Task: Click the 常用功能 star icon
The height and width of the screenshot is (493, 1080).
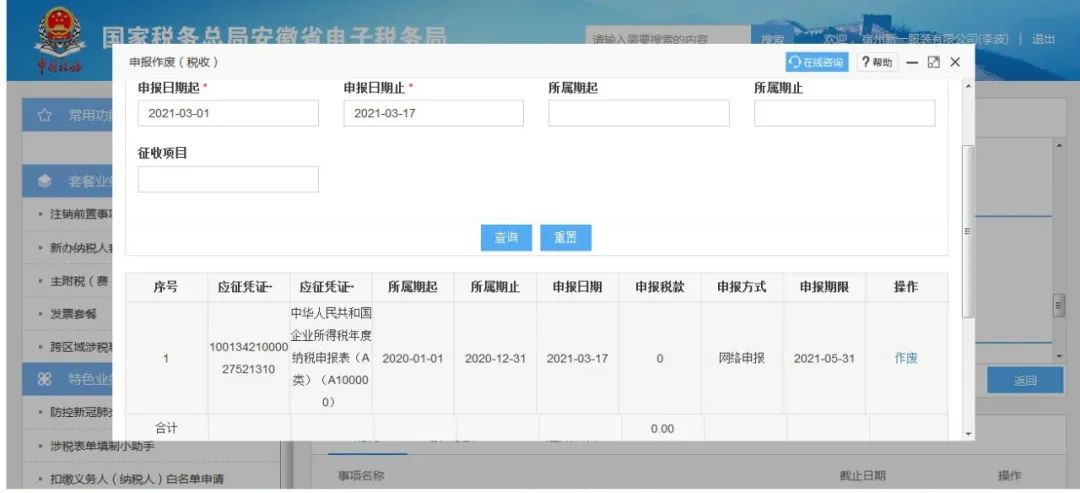Action: pyautogui.click(x=45, y=115)
